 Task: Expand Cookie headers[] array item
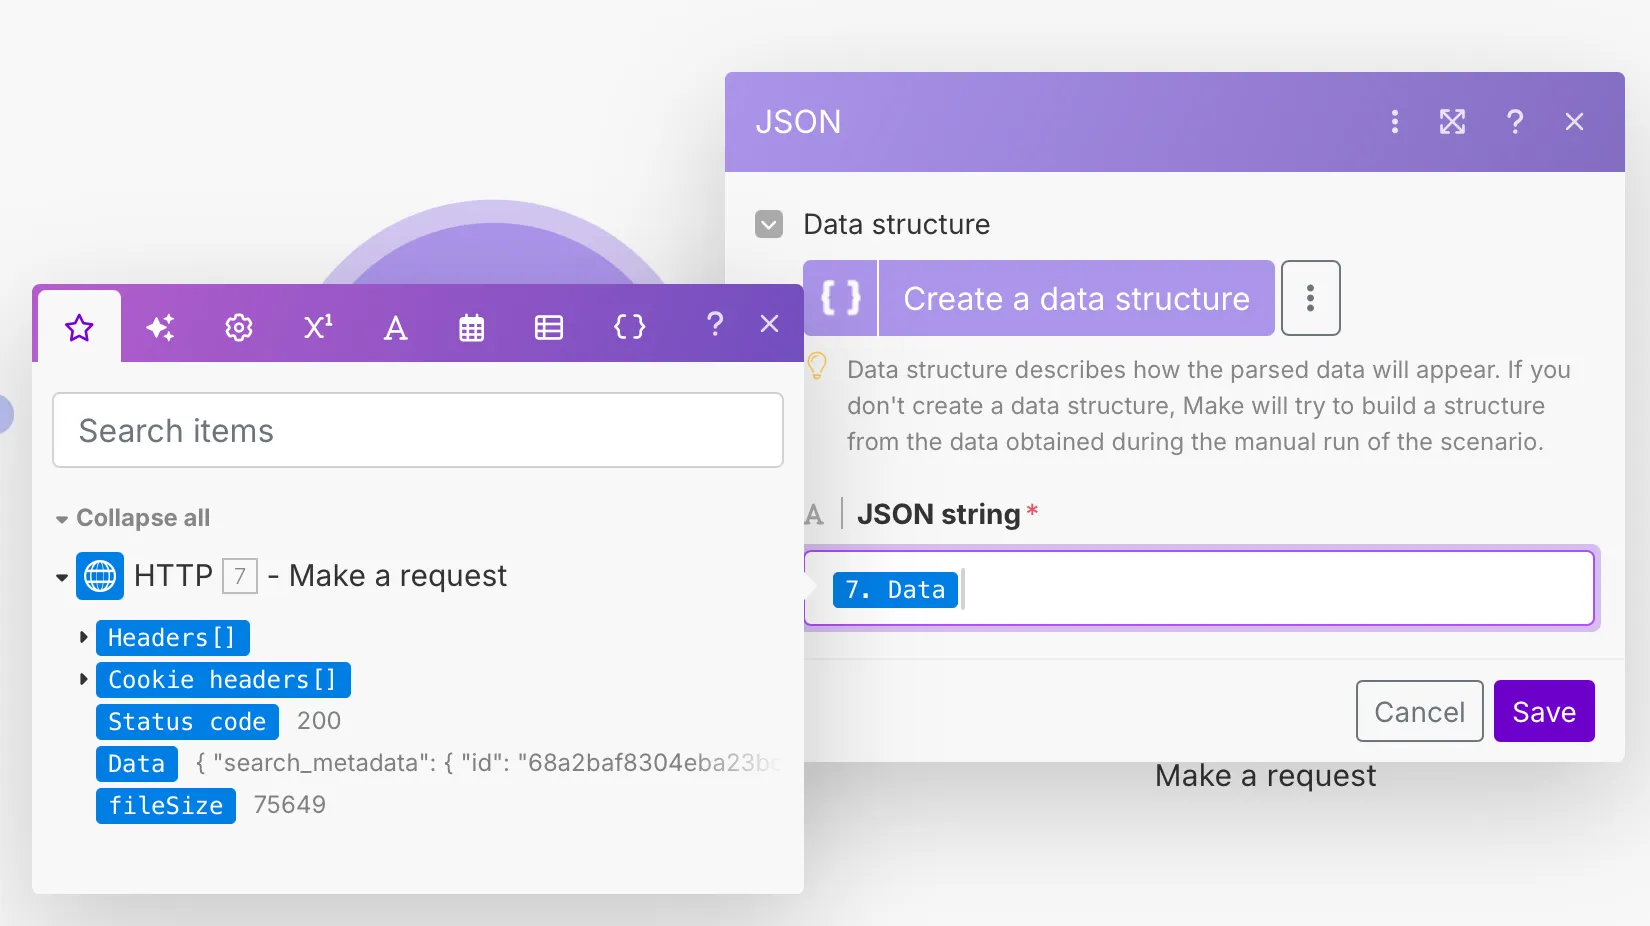tap(84, 679)
